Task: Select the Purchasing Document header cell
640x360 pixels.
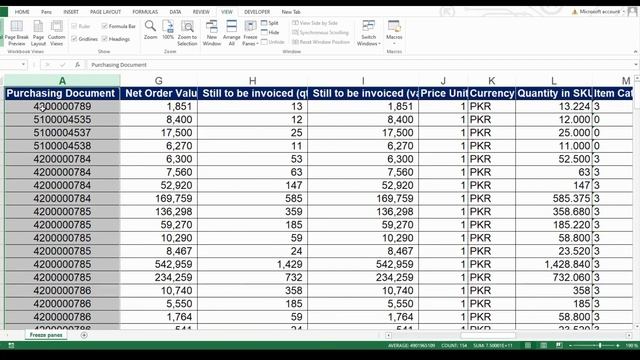Action: tap(62, 93)
